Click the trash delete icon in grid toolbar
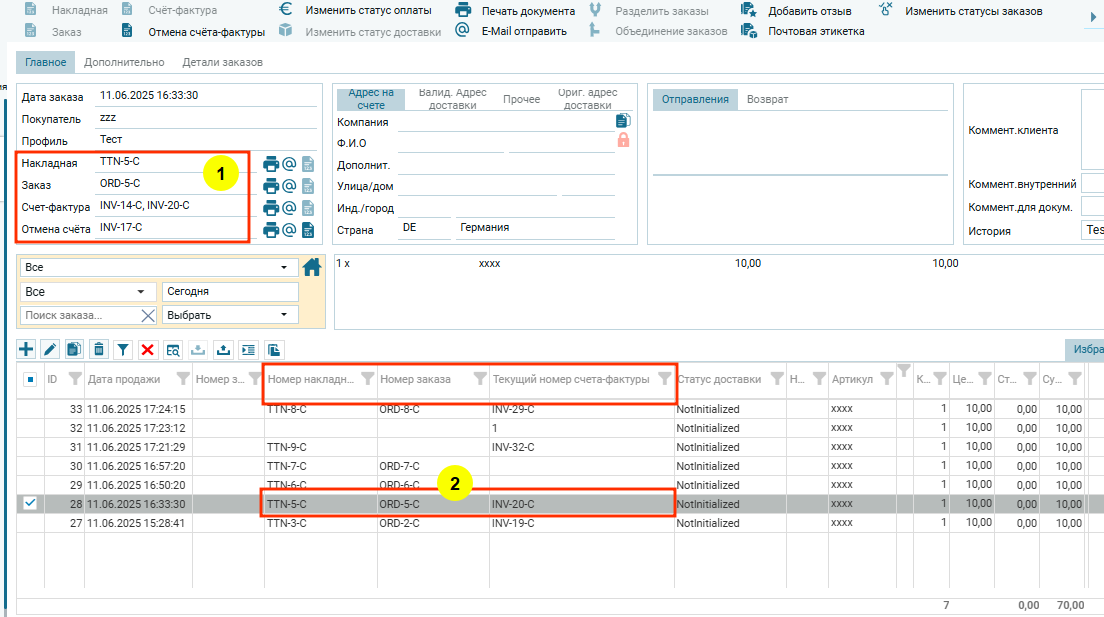1104x617 pixels. point(98,349)
